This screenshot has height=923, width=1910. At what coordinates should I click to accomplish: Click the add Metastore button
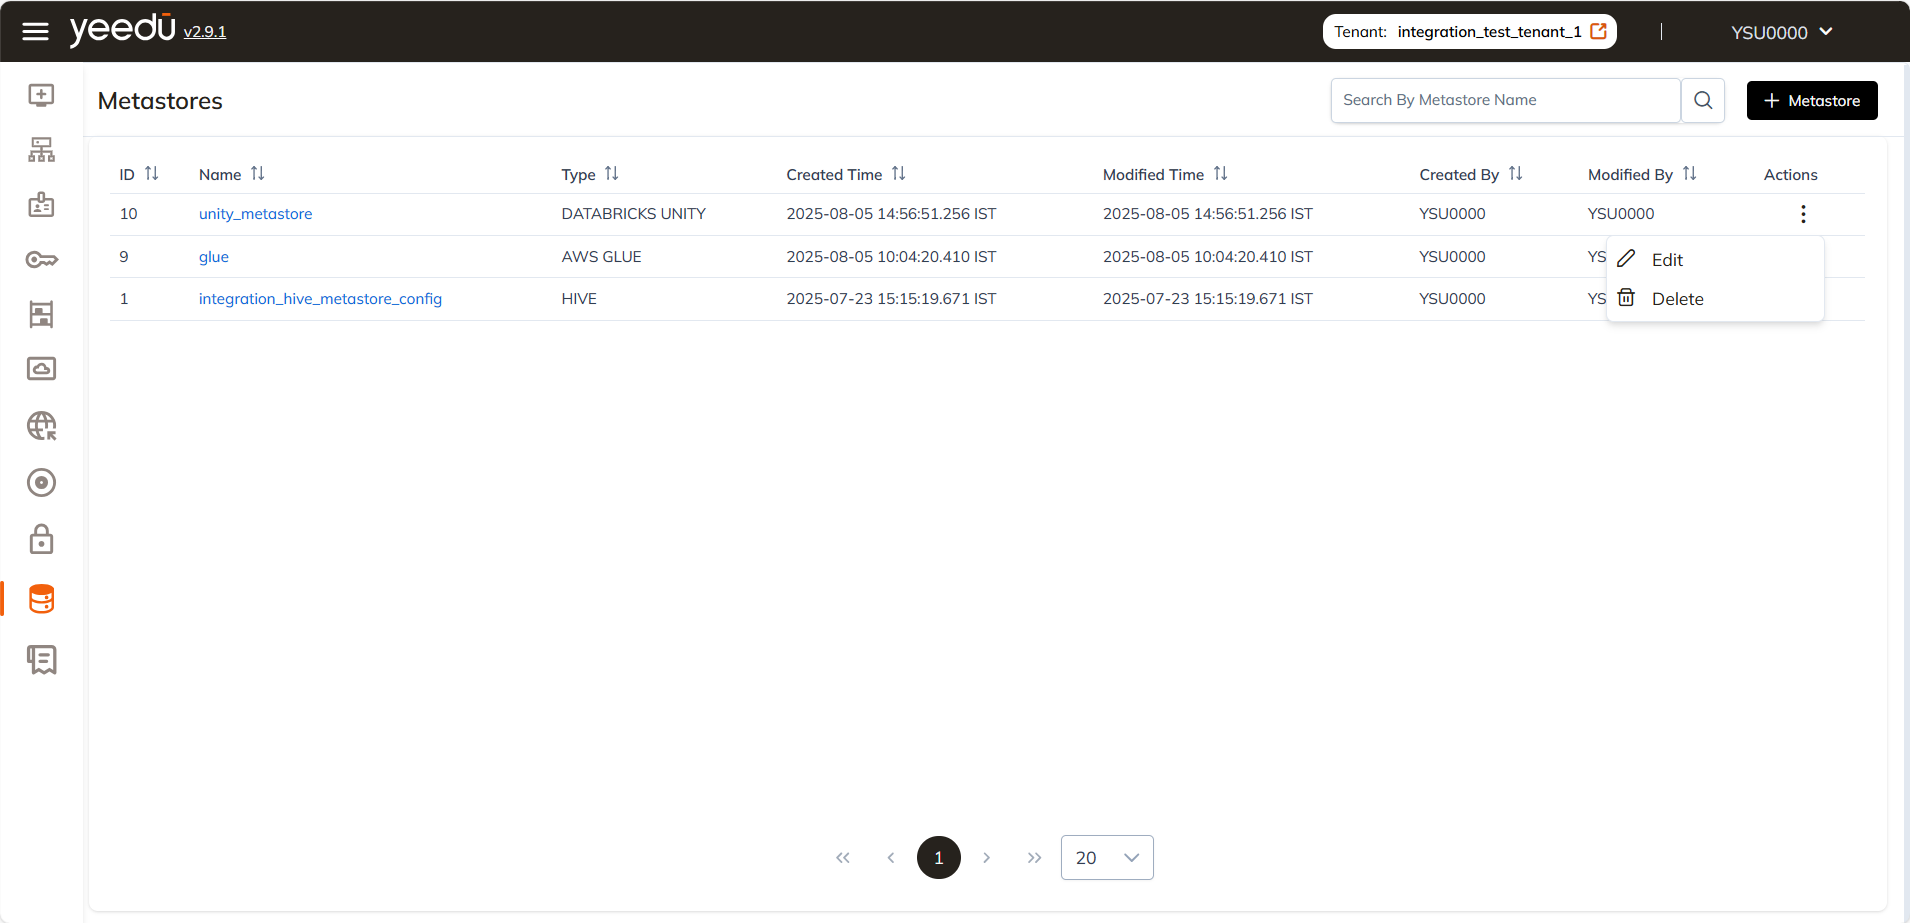point(1811,101)
